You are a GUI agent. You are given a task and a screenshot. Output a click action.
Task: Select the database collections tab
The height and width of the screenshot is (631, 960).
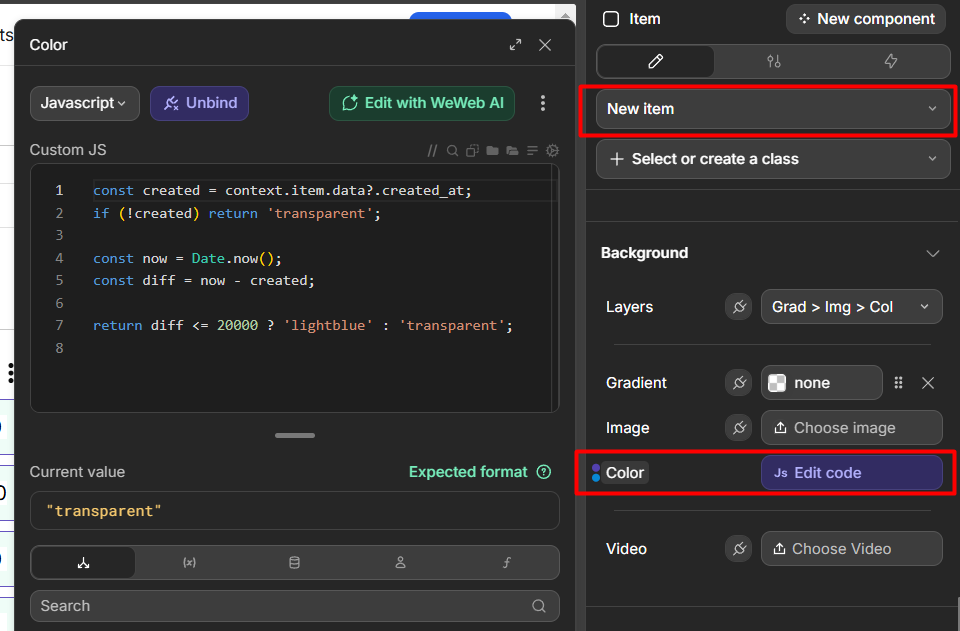tap(294, 562)
